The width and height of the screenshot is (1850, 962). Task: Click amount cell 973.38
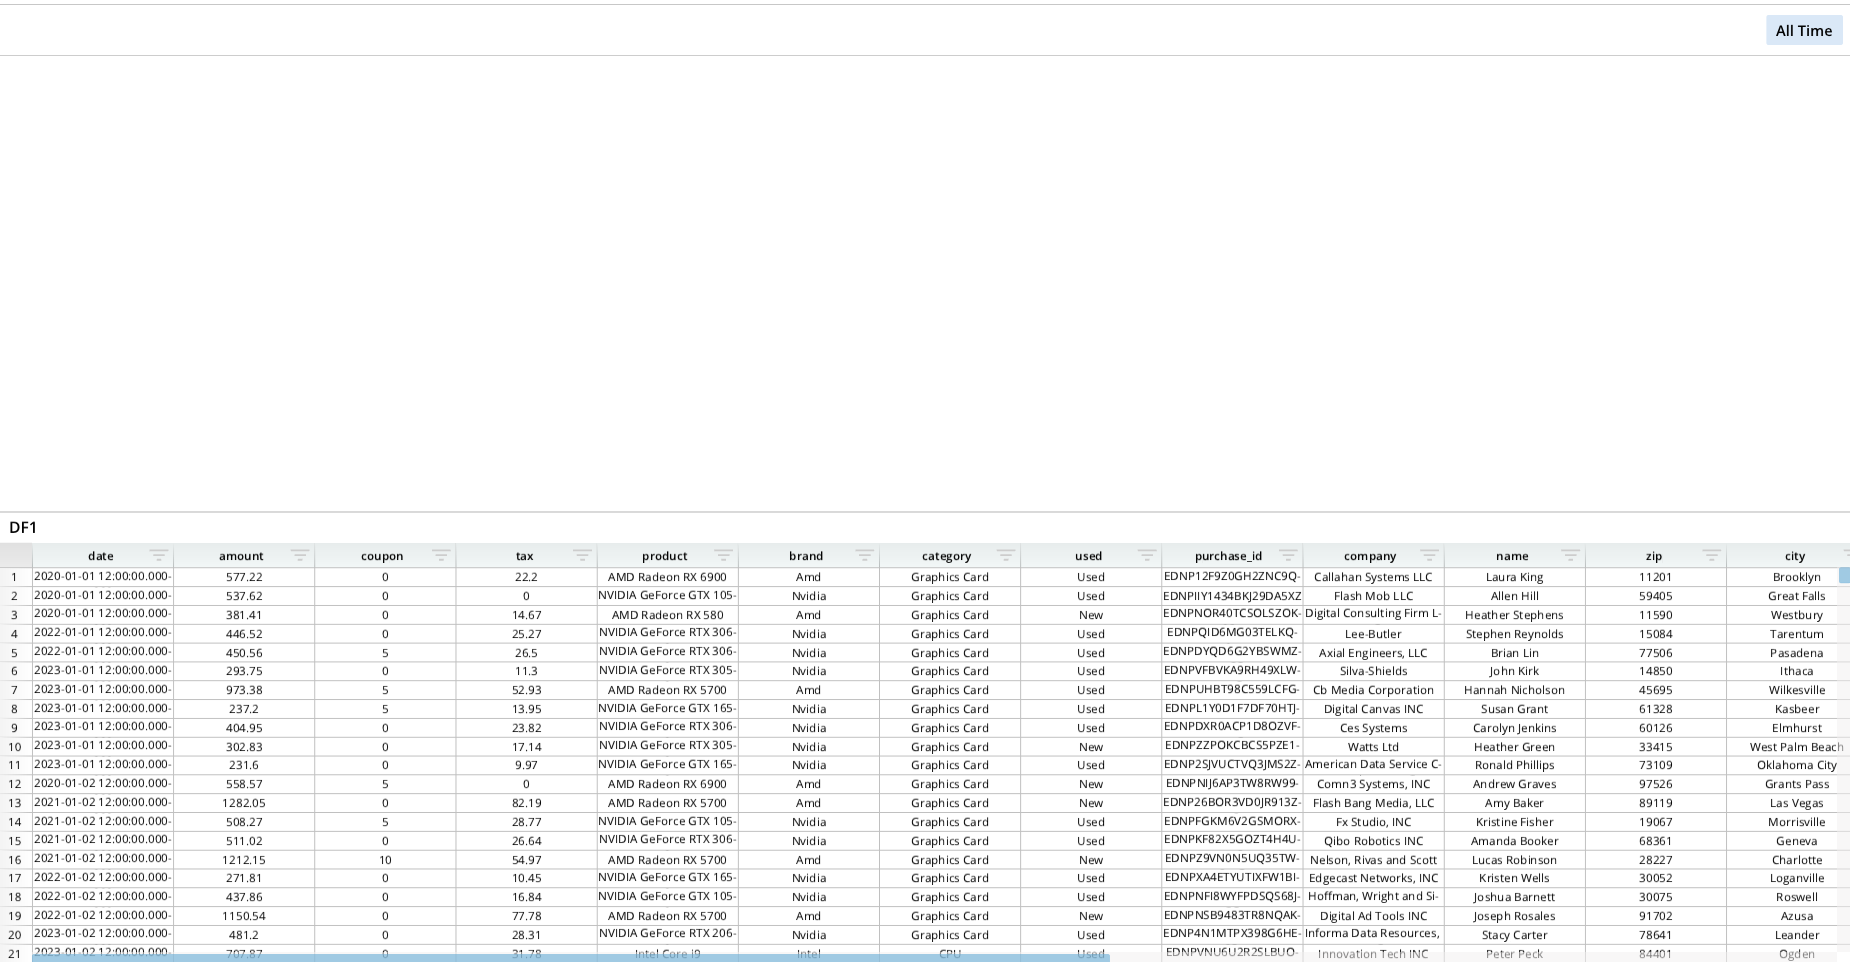pyautogui.click(x=244, y=690)
